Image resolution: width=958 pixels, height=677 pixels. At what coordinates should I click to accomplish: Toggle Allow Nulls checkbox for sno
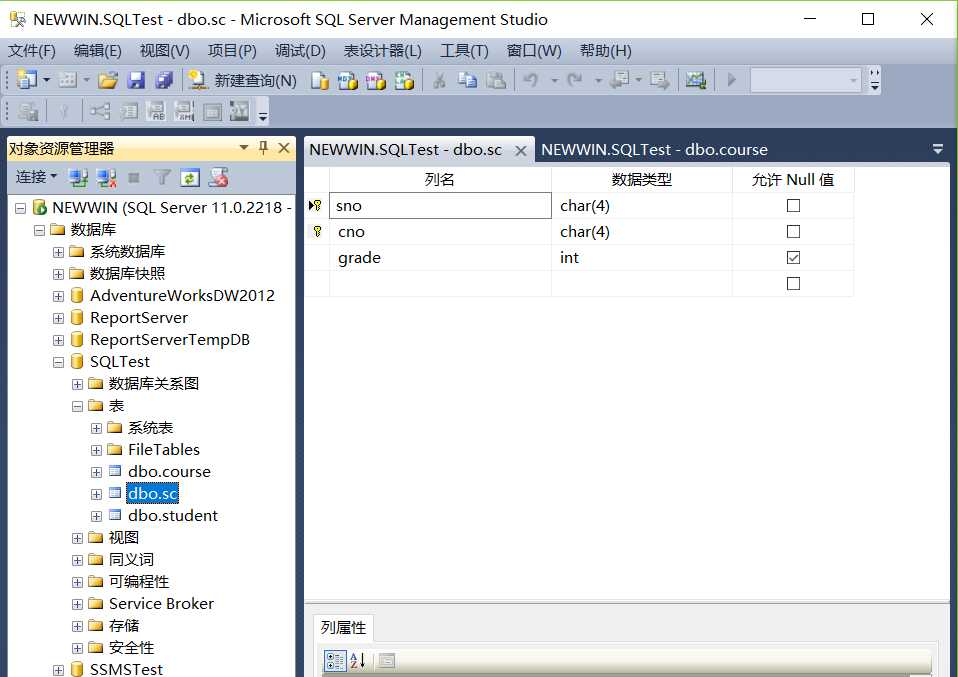[793, 205]
